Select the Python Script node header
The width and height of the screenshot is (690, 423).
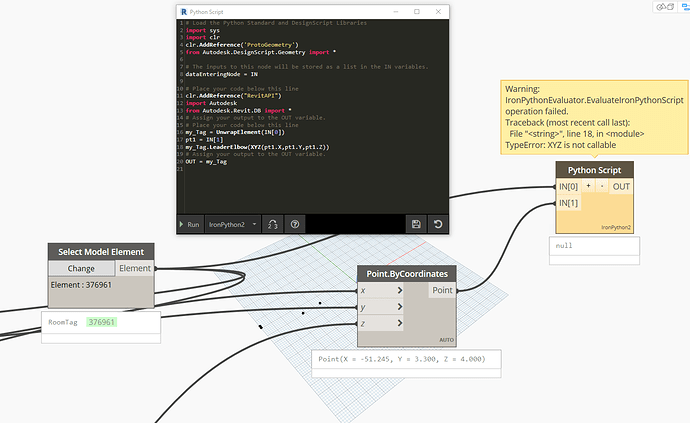point(595,170)
